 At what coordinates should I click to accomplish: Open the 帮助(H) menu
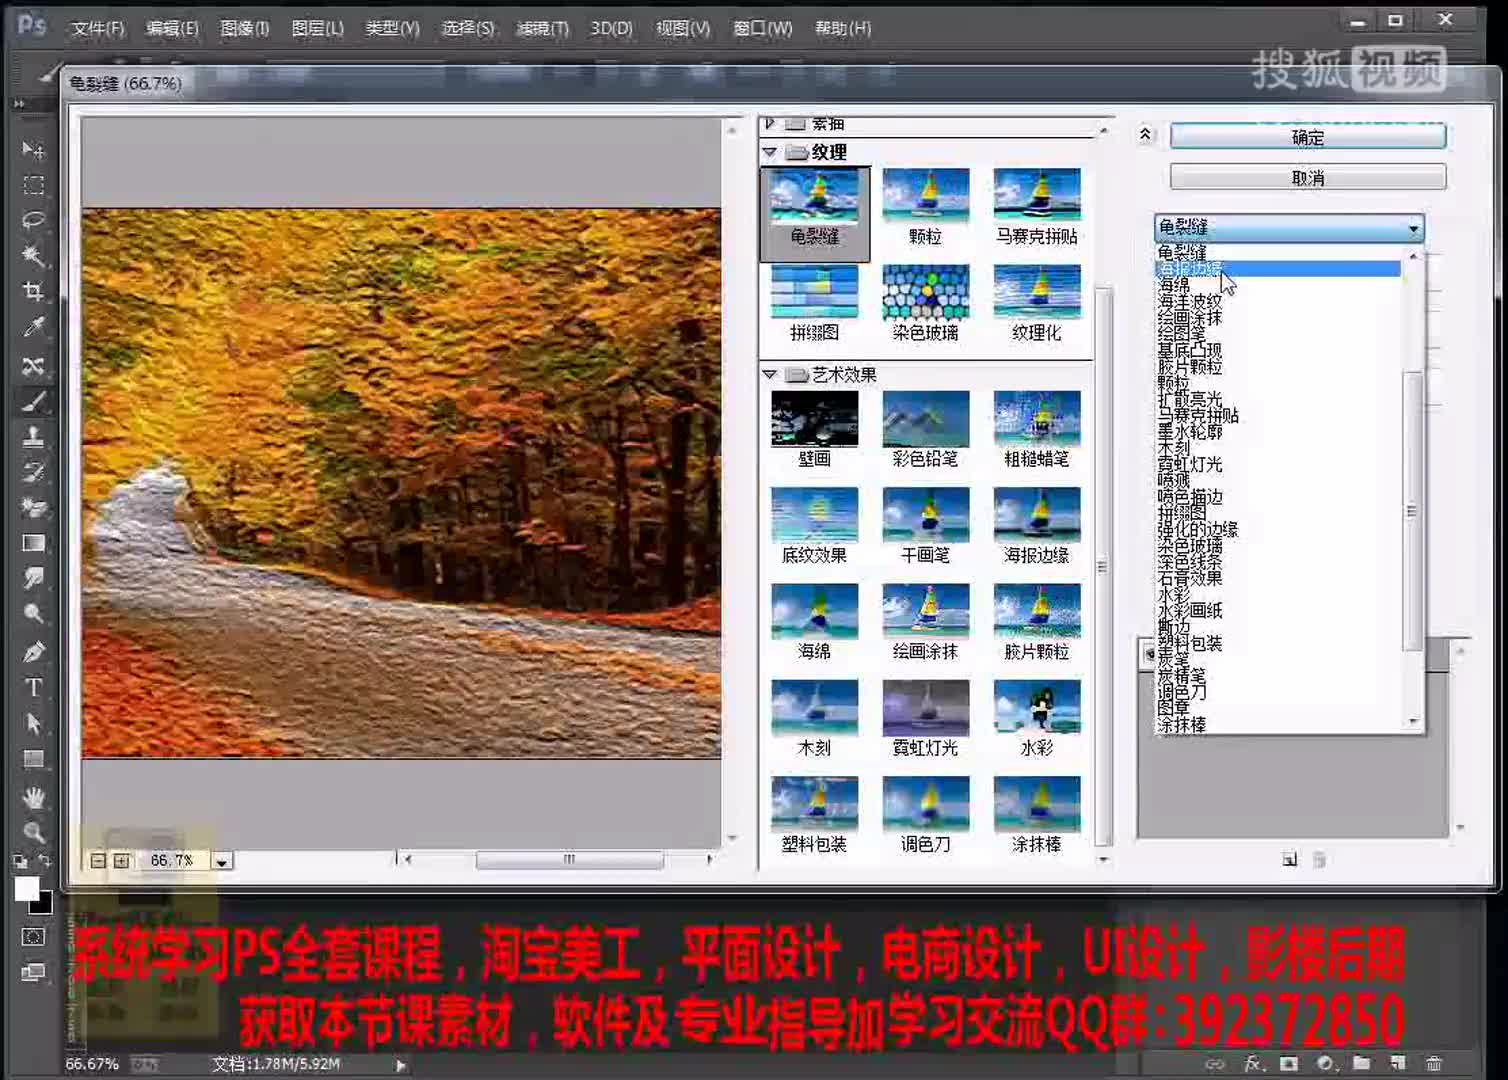point(843,28)
